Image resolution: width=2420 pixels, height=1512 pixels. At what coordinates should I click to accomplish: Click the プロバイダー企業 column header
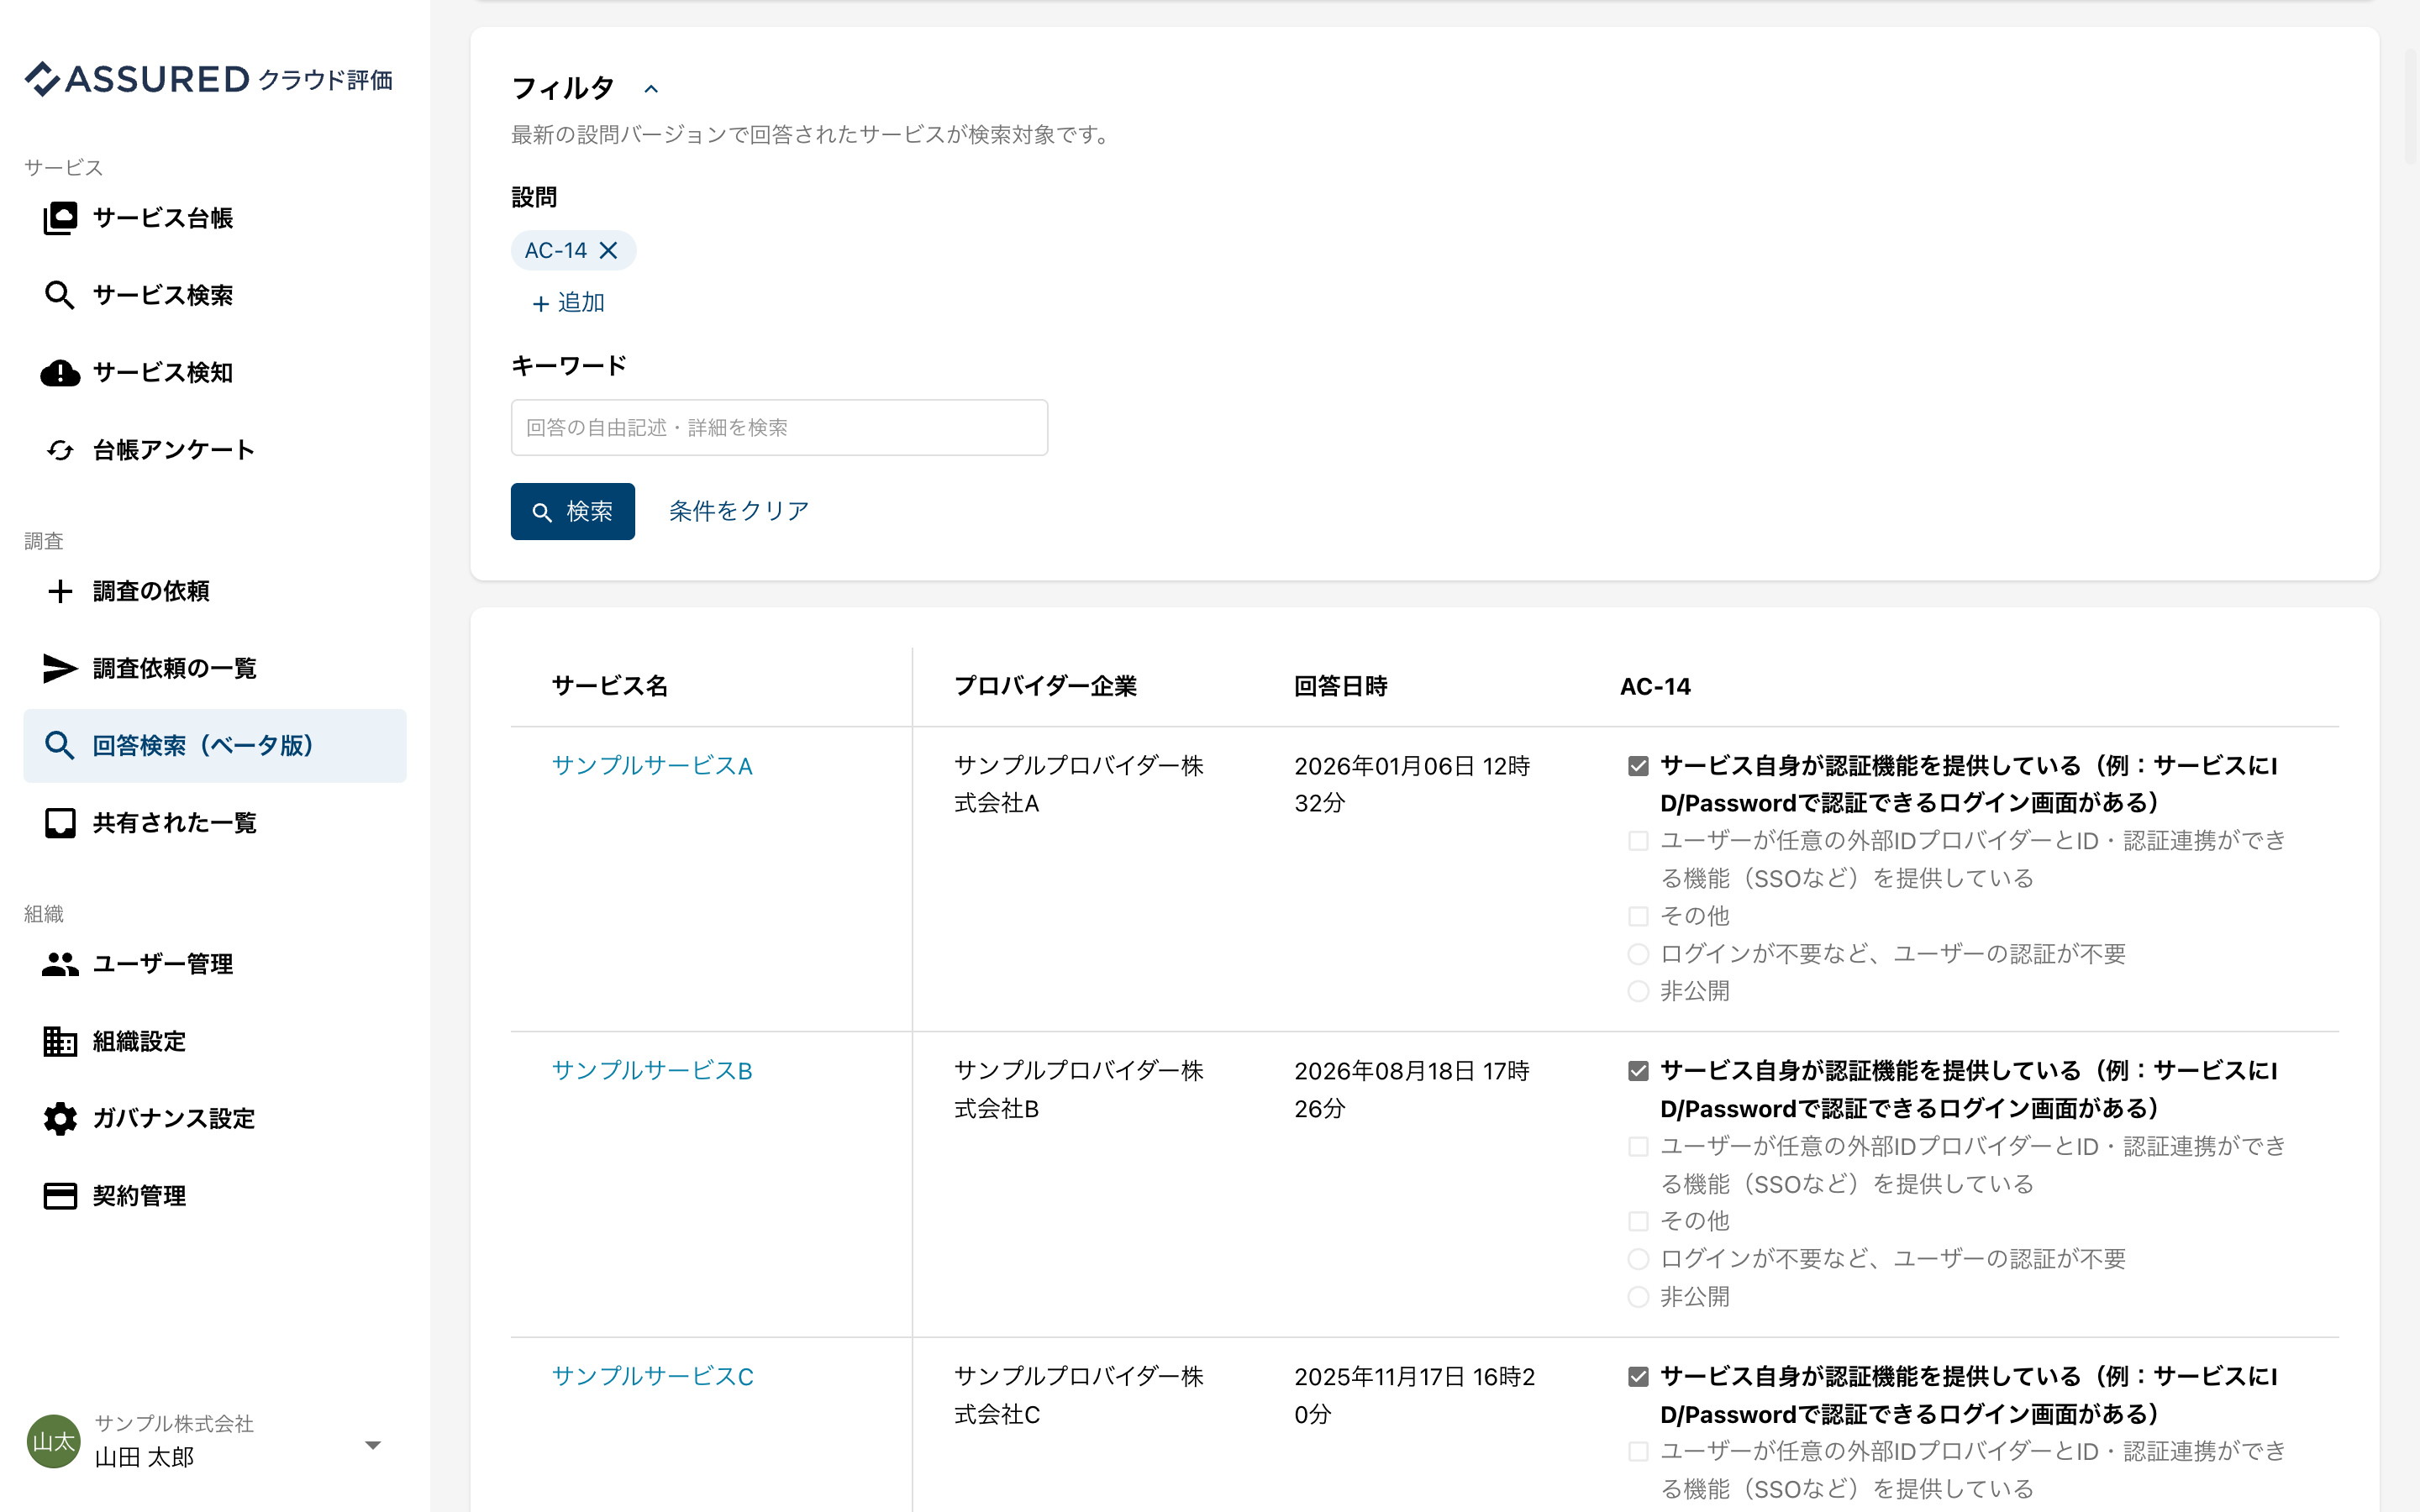1045,687
